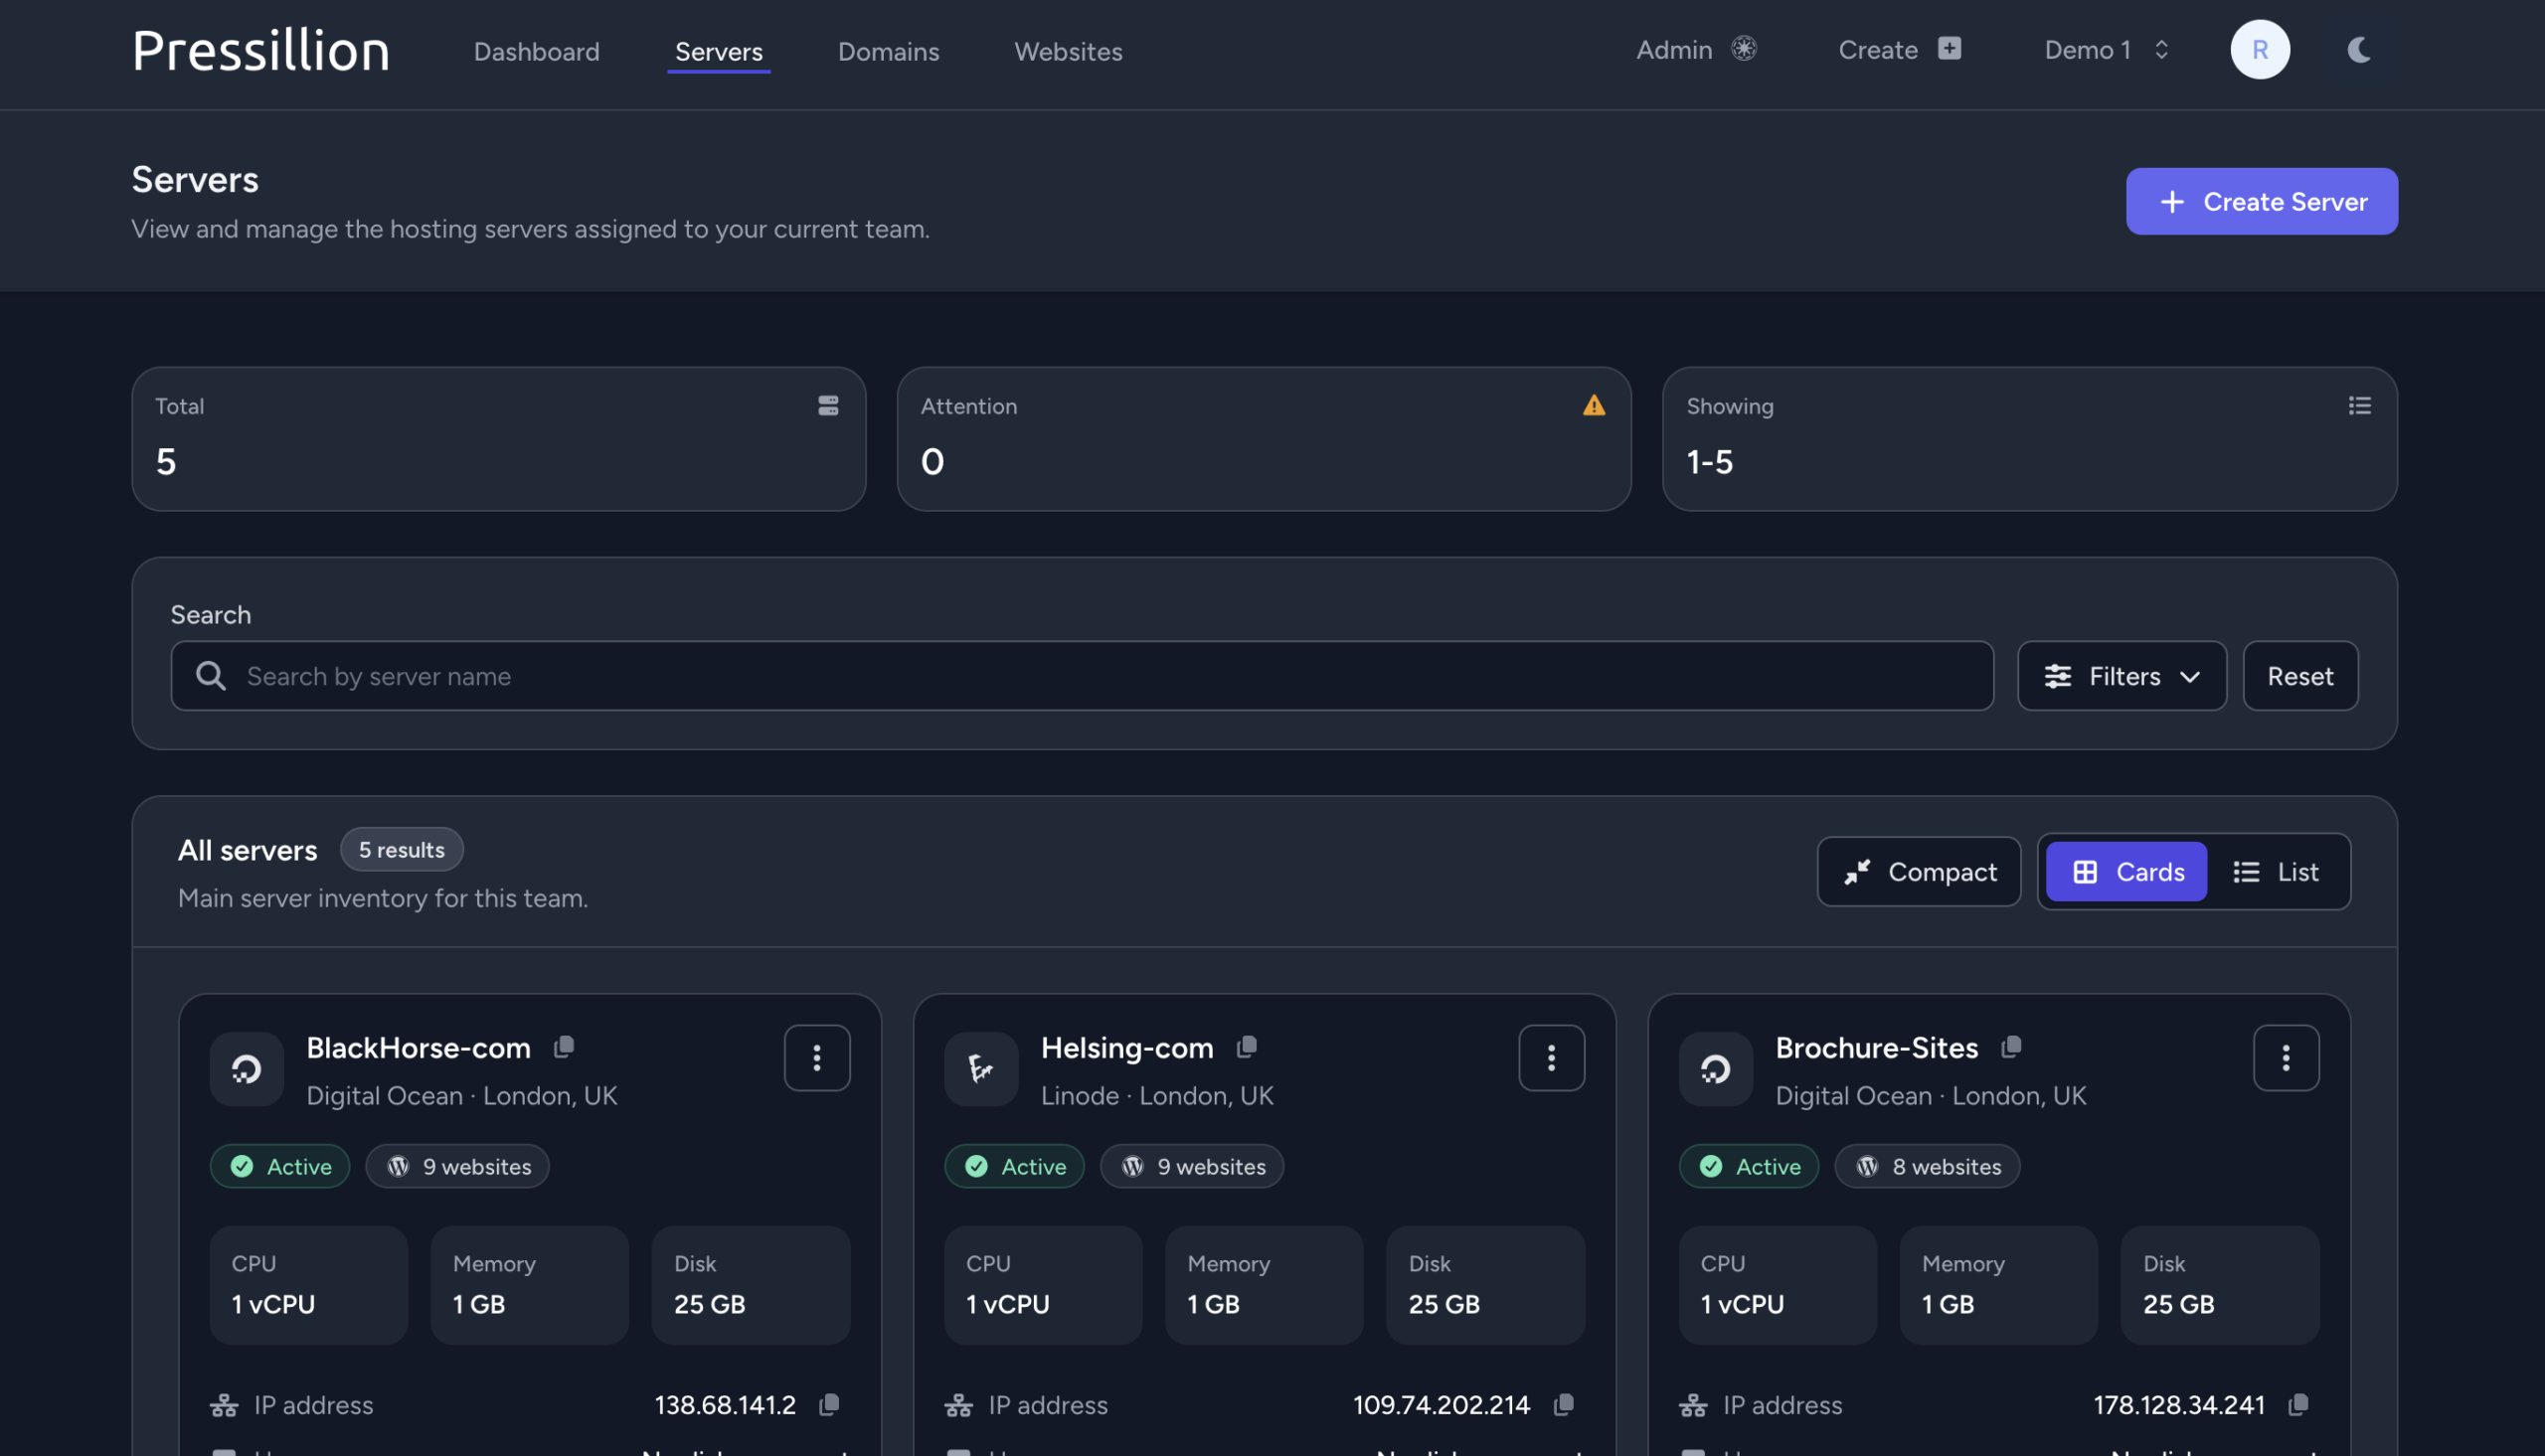Copy IP address 178.128.34.241
The height and width of the screenshot is (1456, 2545).
[2298, 1405]
